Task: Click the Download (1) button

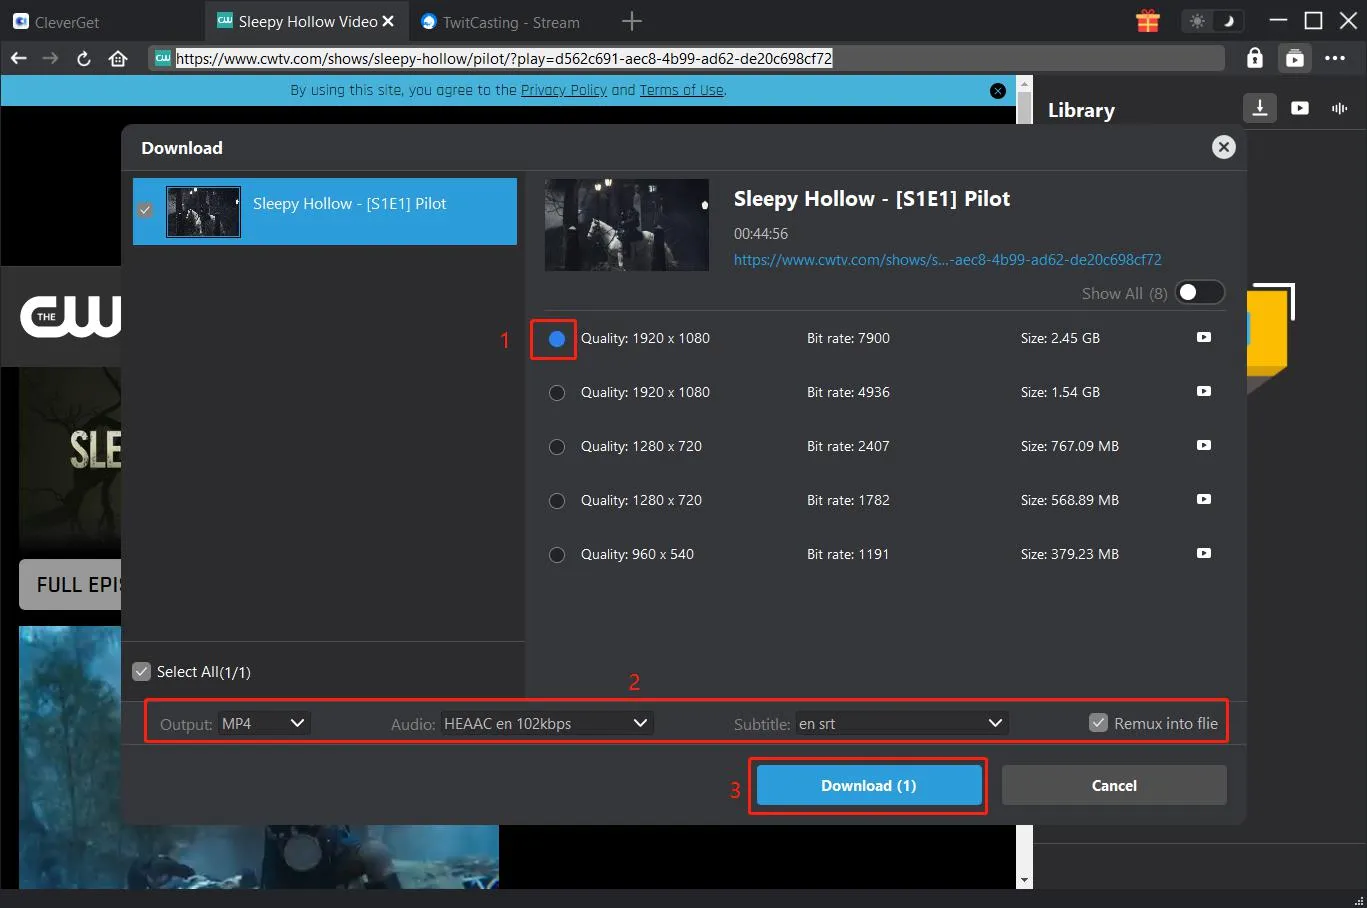Action: (x=867, y=785)
